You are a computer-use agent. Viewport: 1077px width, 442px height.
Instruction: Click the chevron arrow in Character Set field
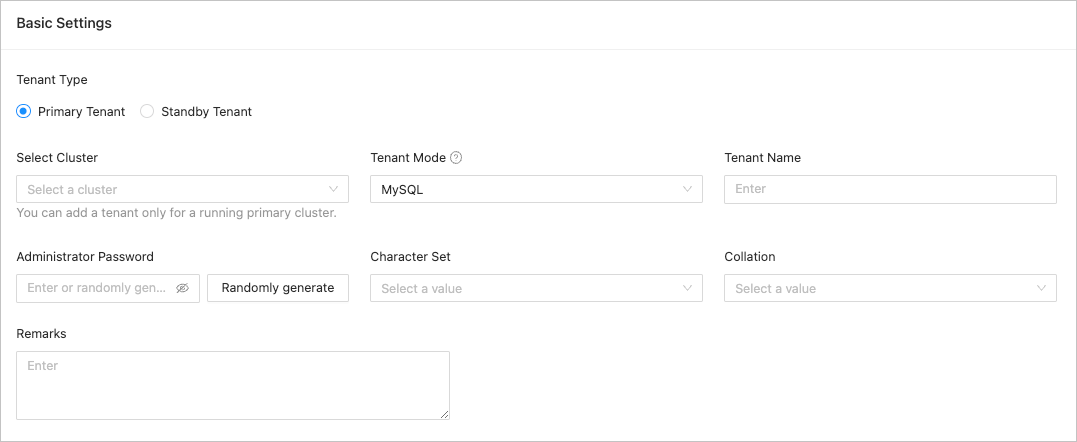click(688, 288)
